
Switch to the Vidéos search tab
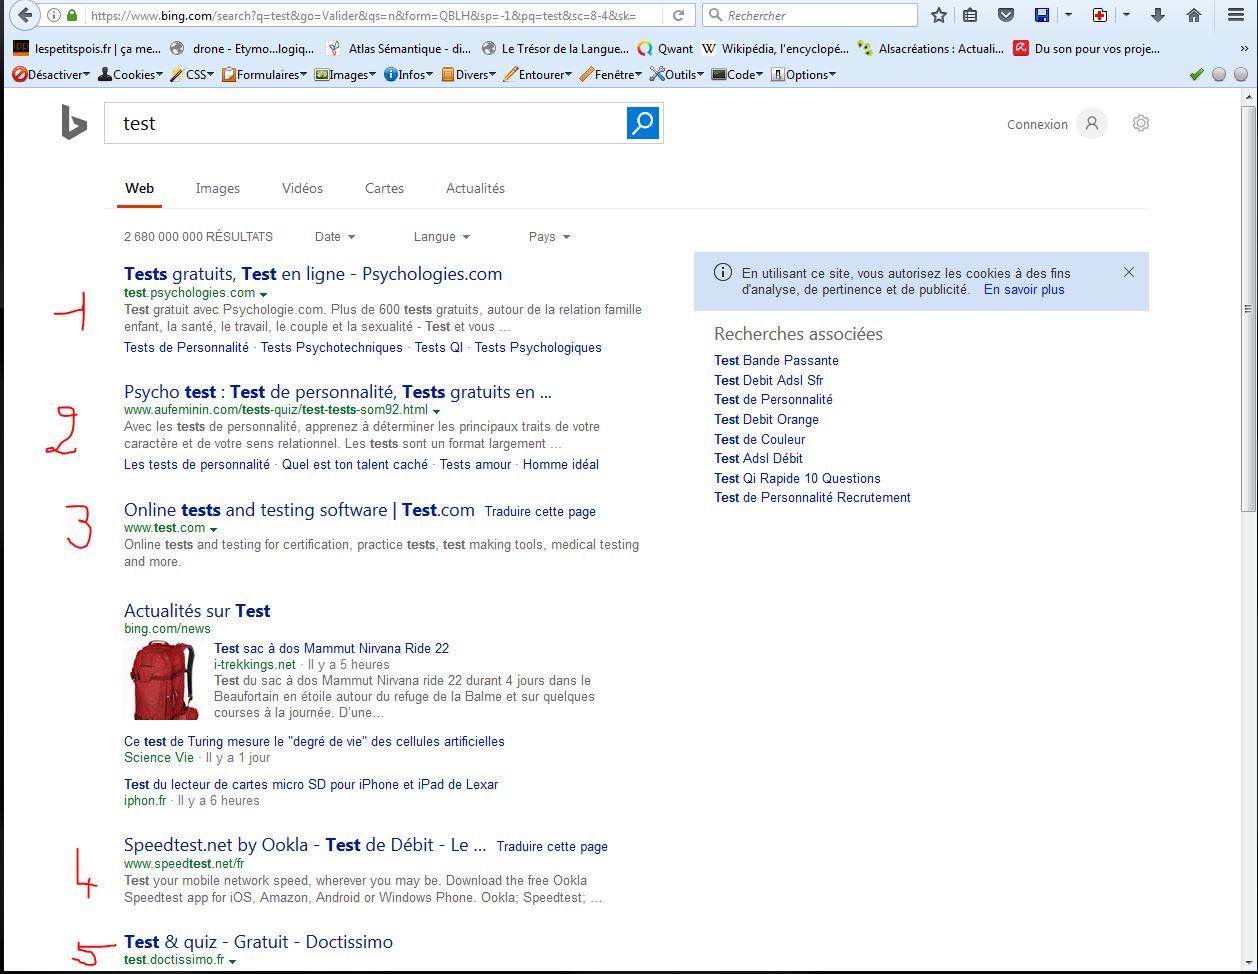point(302,188)
